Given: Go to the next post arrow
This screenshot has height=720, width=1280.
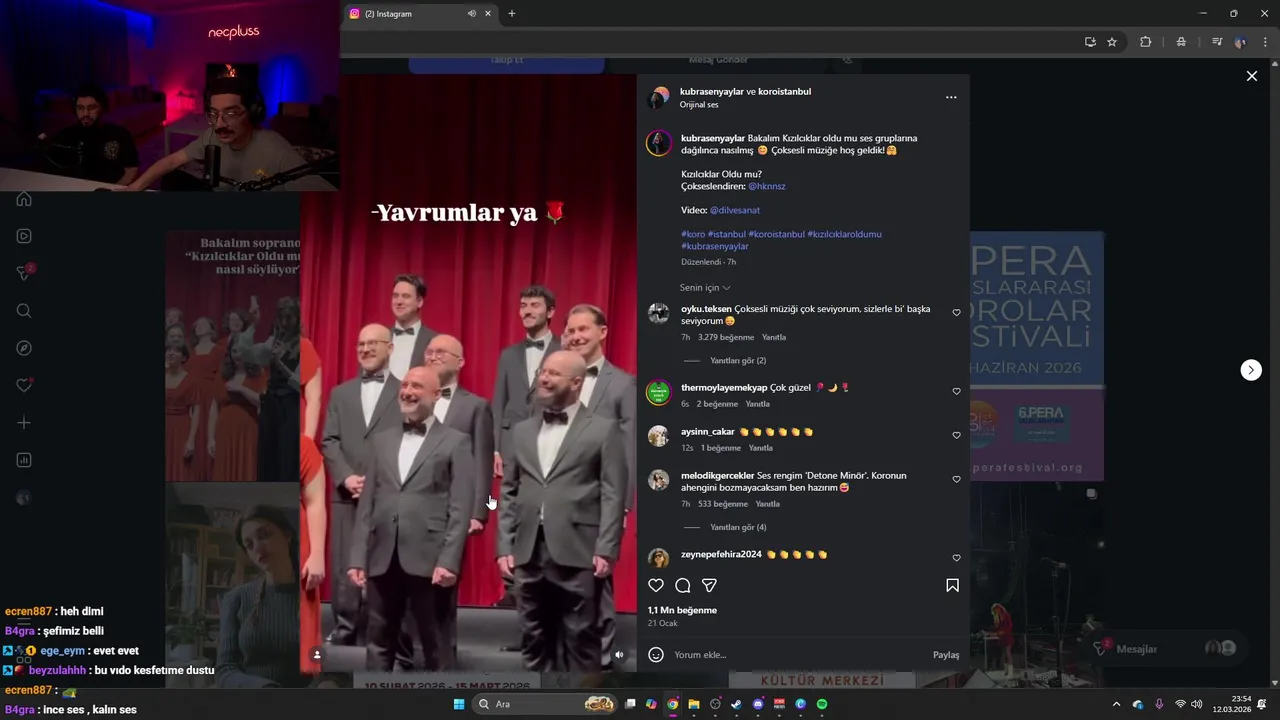Looking at the screenshot, I should tap(1251, 370).
